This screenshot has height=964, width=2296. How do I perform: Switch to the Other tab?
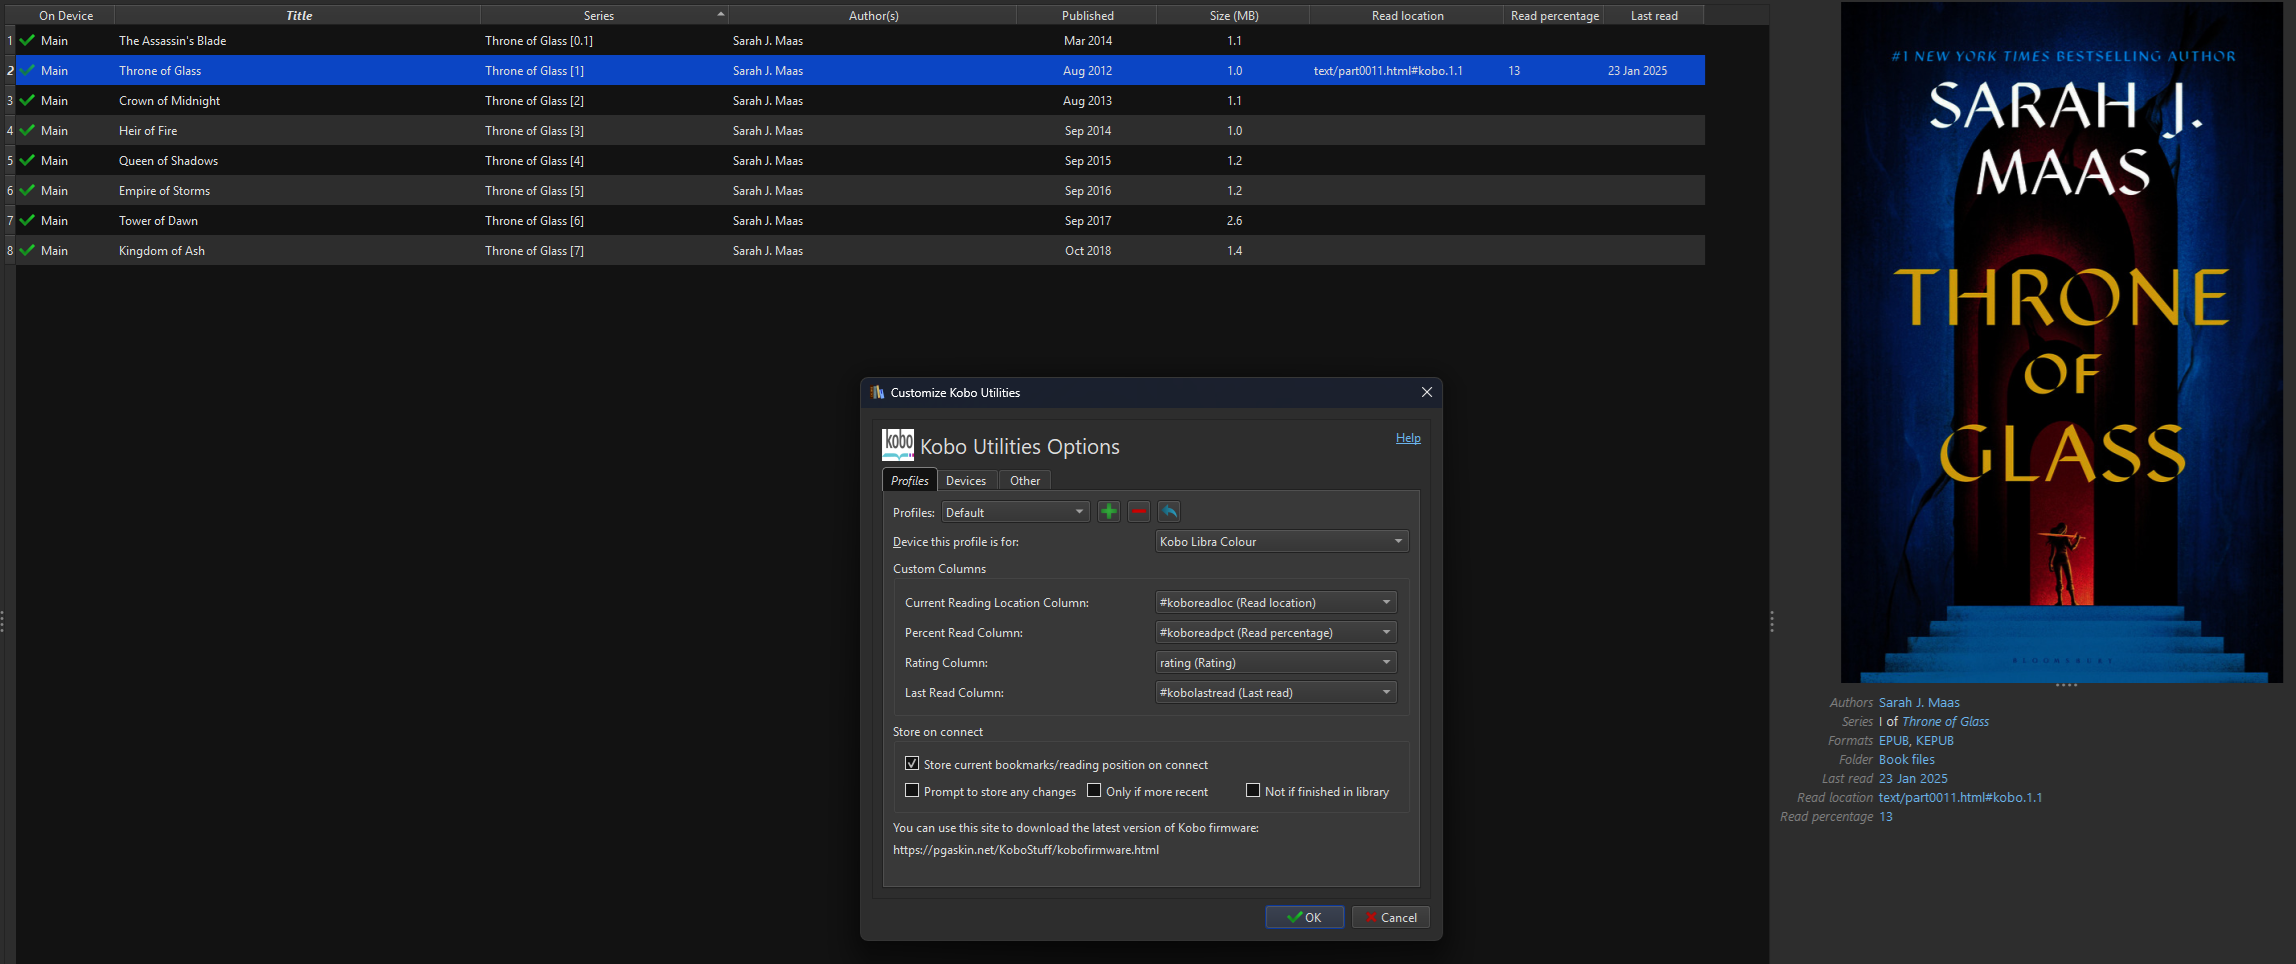[1025, 481]
